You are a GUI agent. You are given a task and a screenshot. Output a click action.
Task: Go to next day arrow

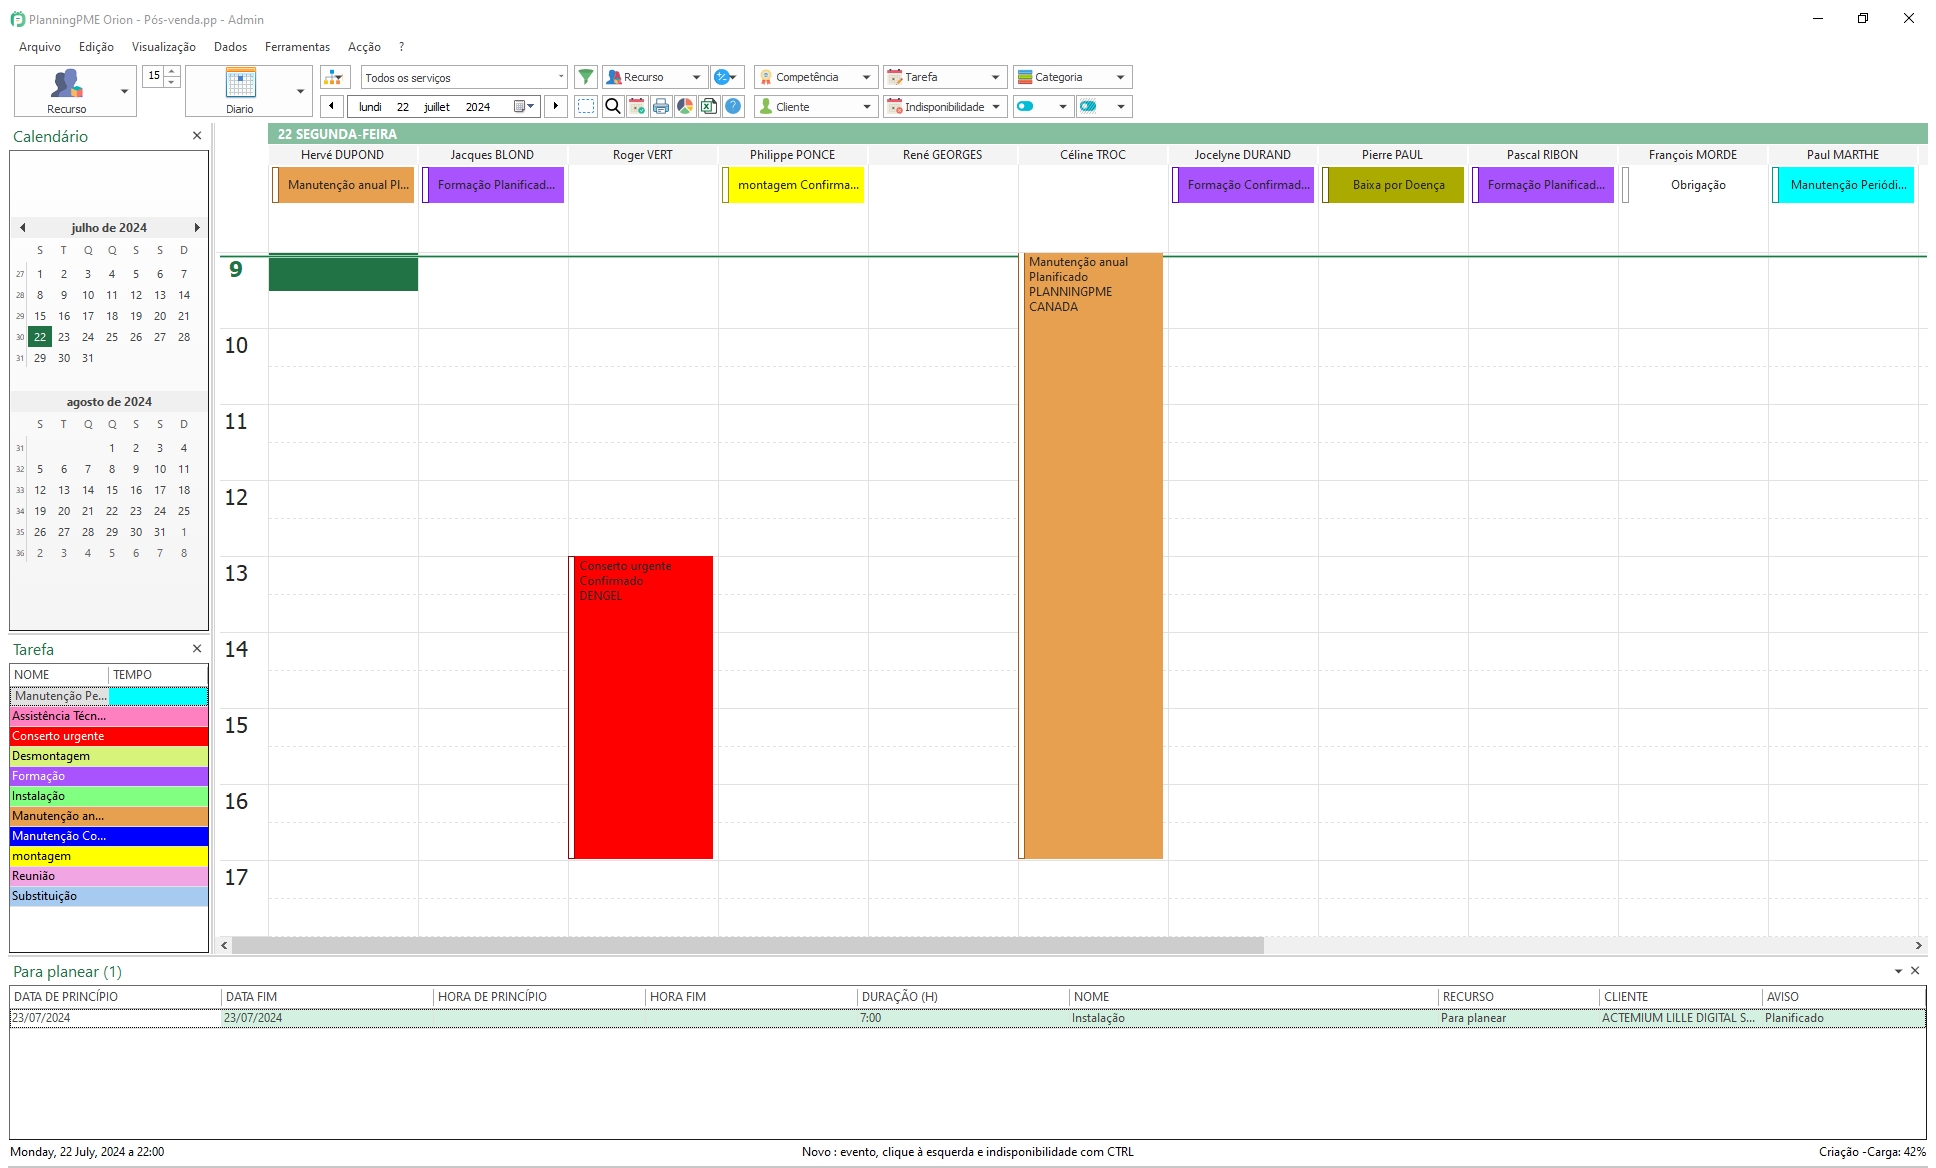(x=556, y=106)
